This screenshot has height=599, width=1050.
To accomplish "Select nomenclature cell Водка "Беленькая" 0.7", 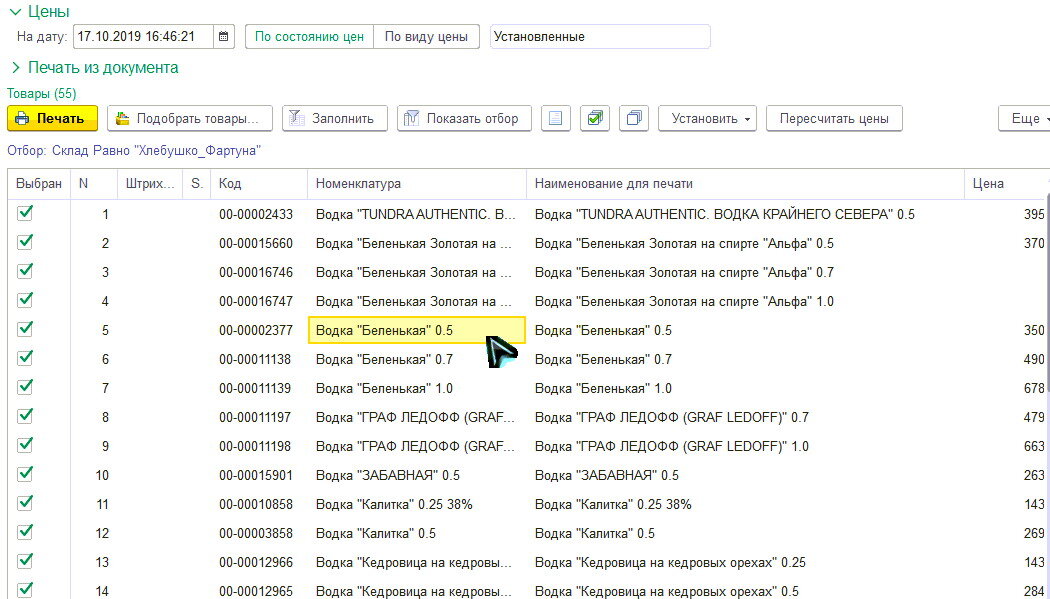I will coord(417,359).
